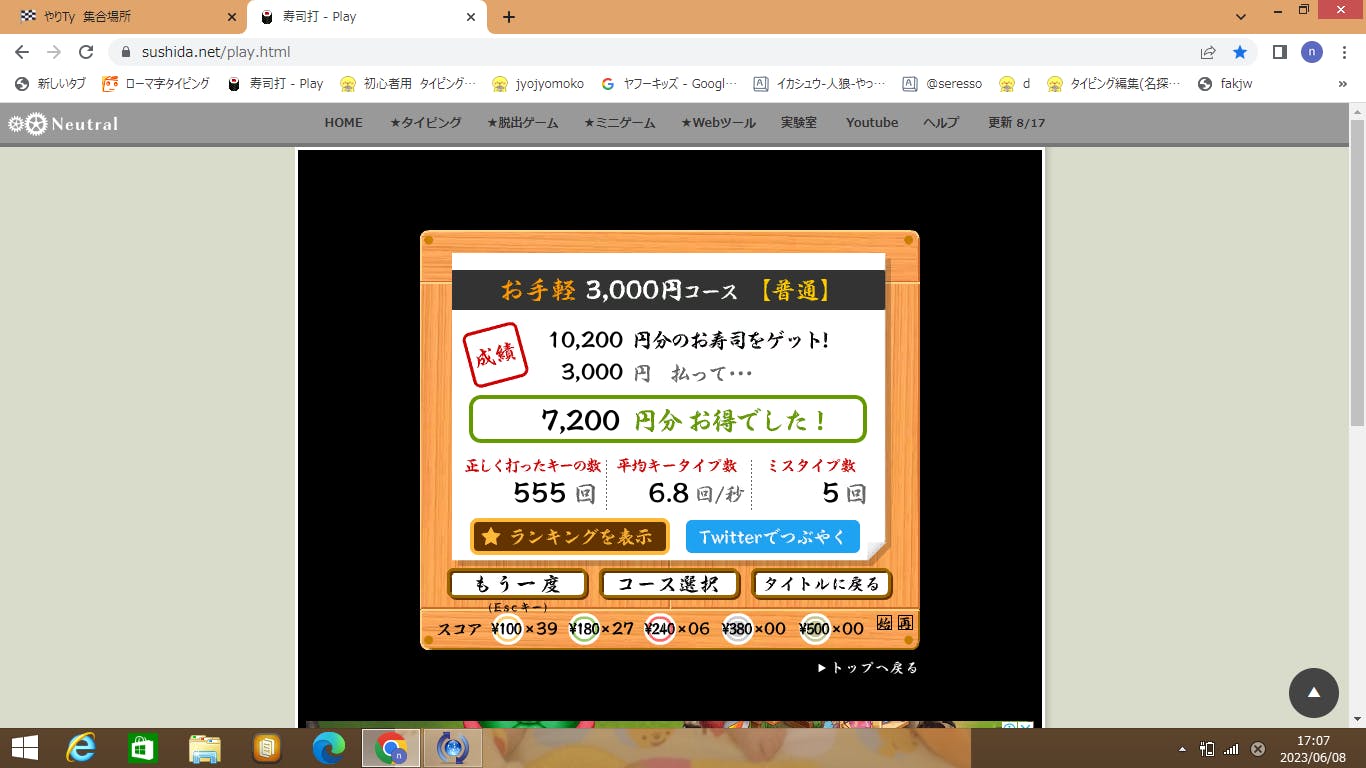Show hidden system tray icons
The image size is (1366, 768).
(x=1183, y=748)
